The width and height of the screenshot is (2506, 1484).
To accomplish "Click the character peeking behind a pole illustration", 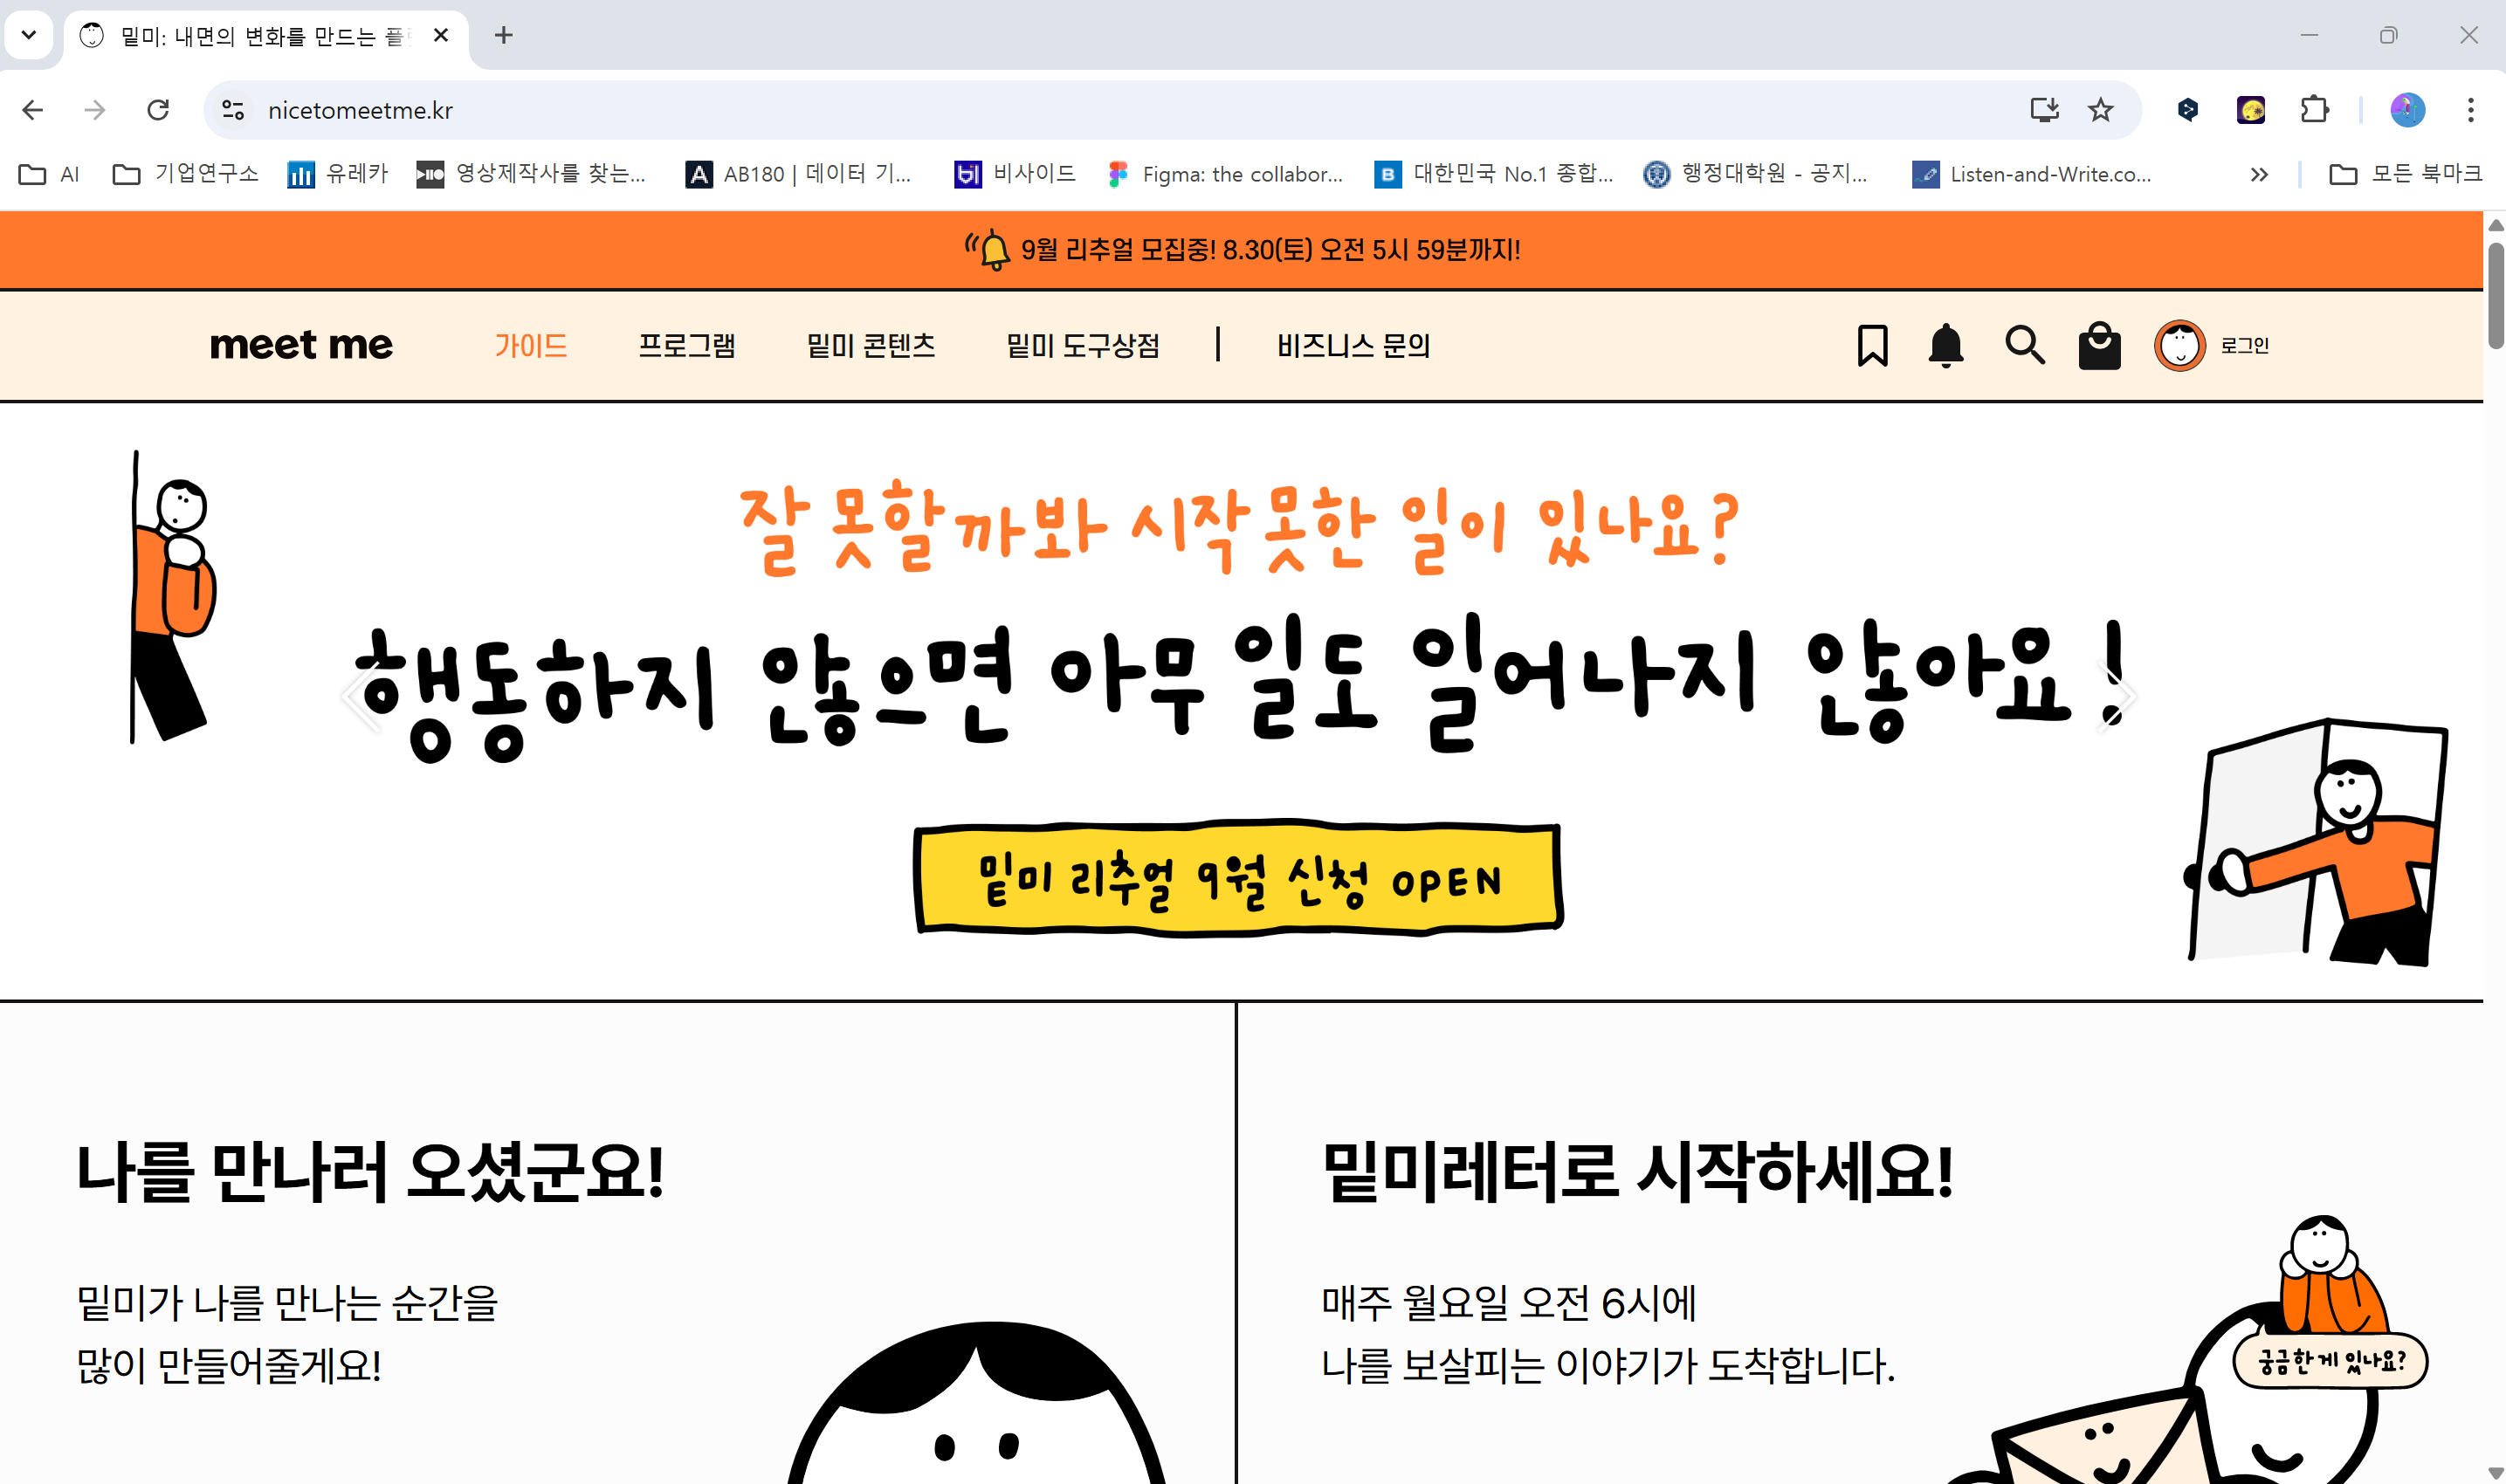I will pyautogui.click(x=173, y=597).
